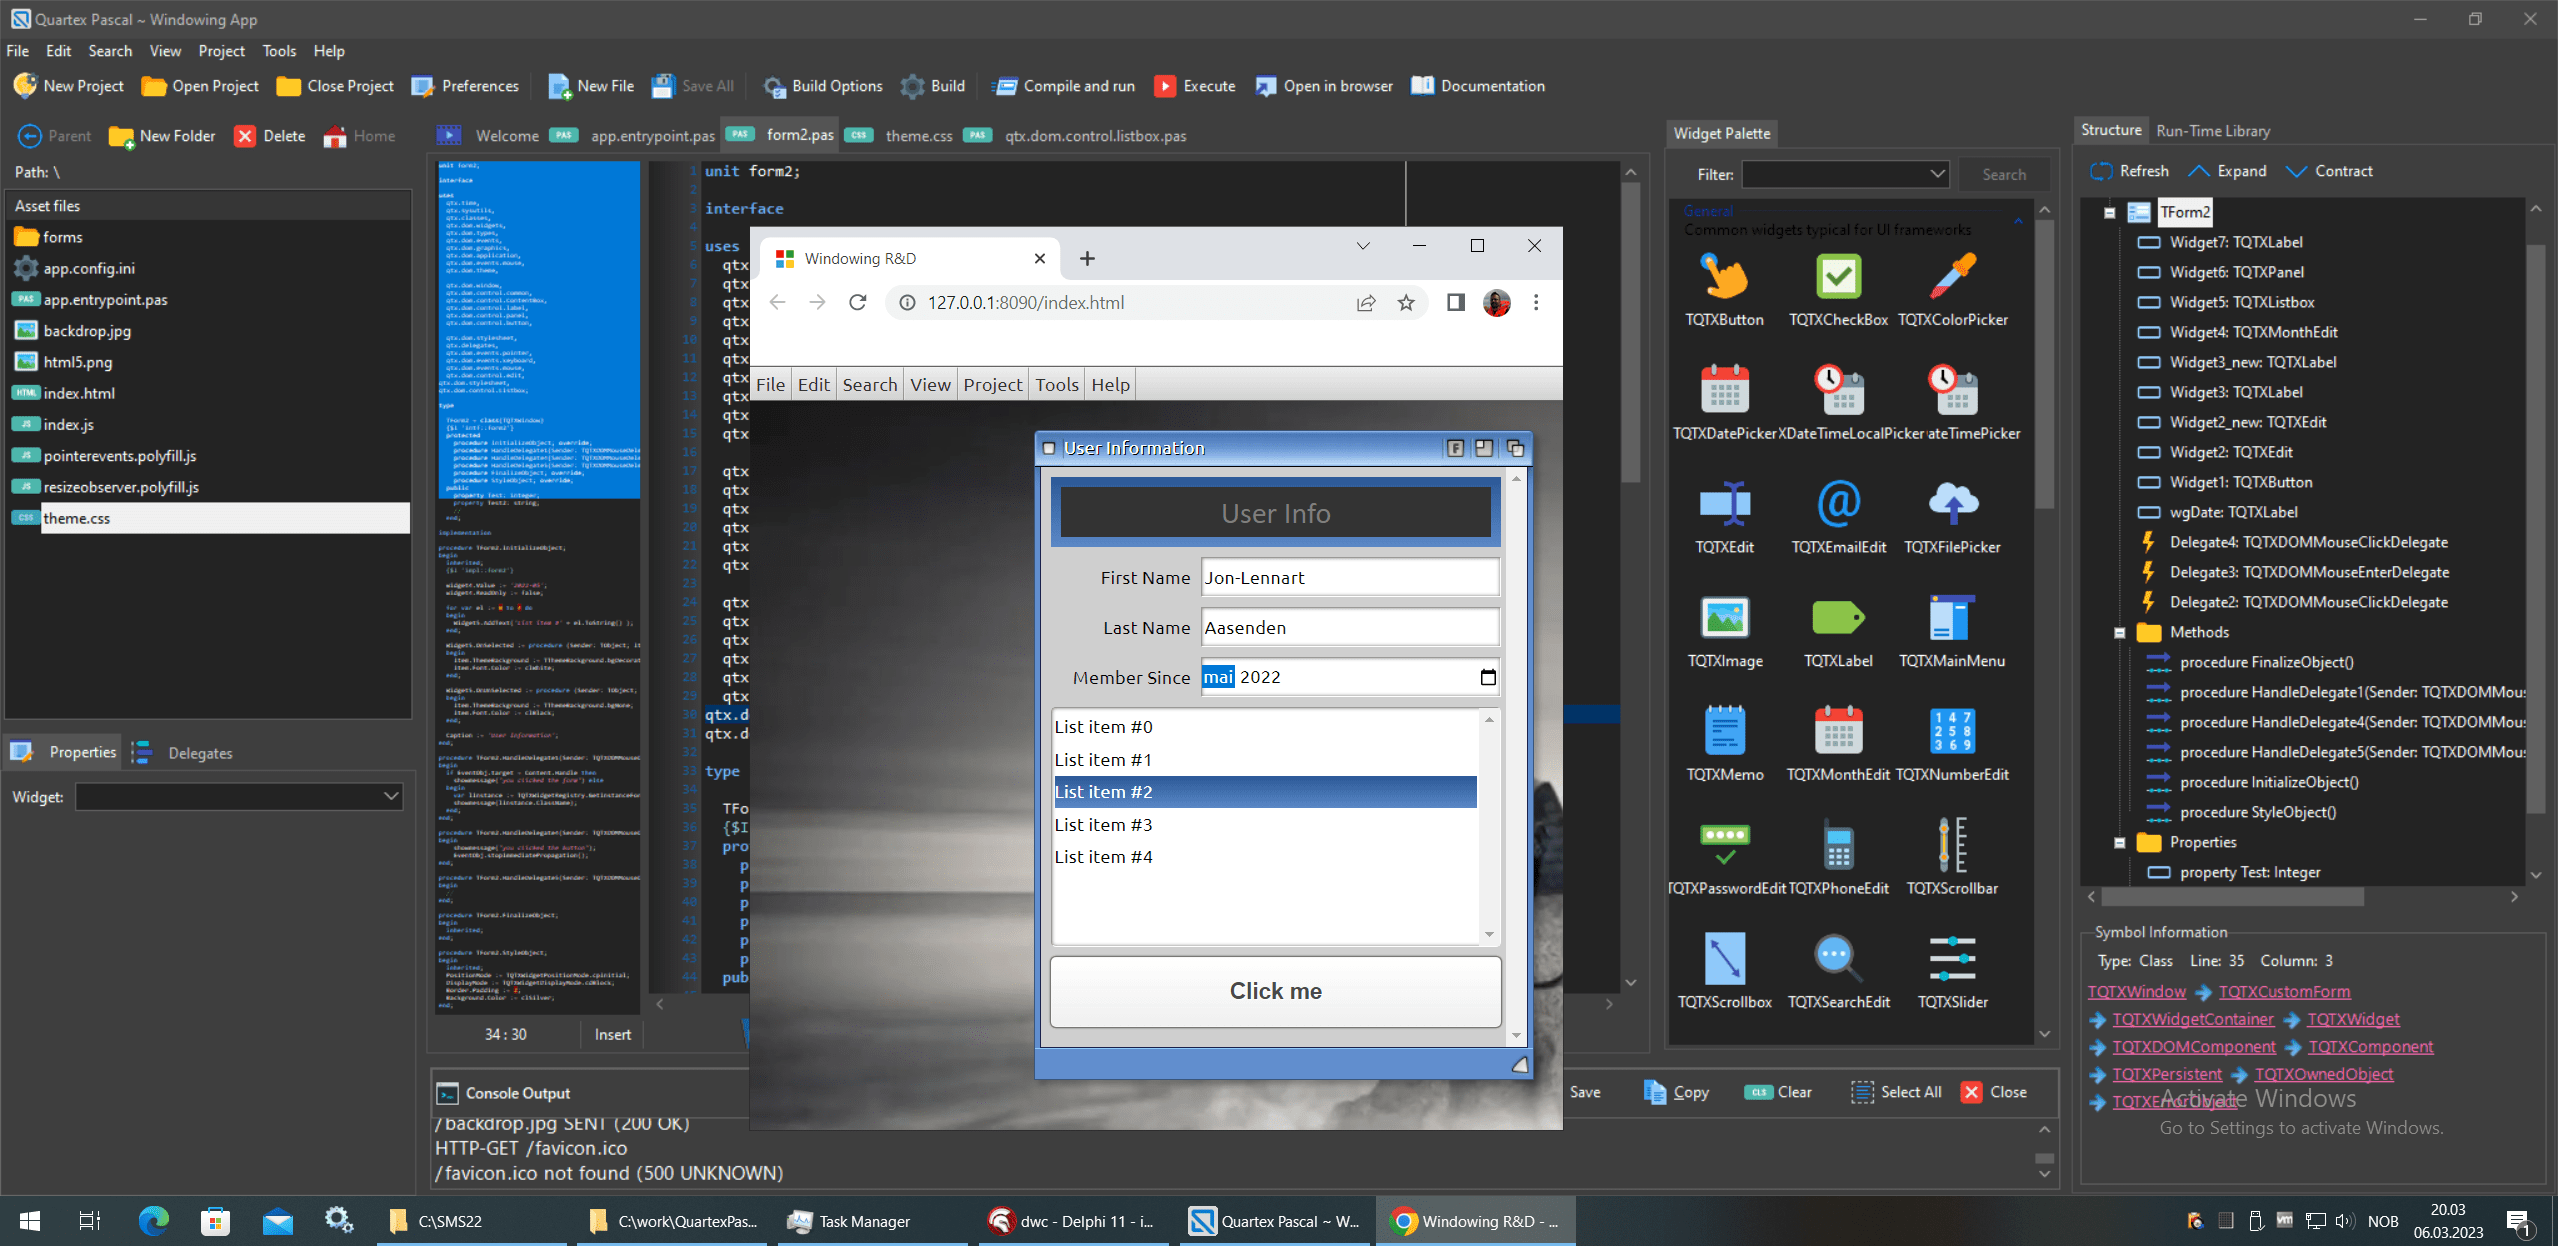2558x1246 pixels.
Task: Follow the TQTXCustomForm symbol link
Action: (2284, 991)
